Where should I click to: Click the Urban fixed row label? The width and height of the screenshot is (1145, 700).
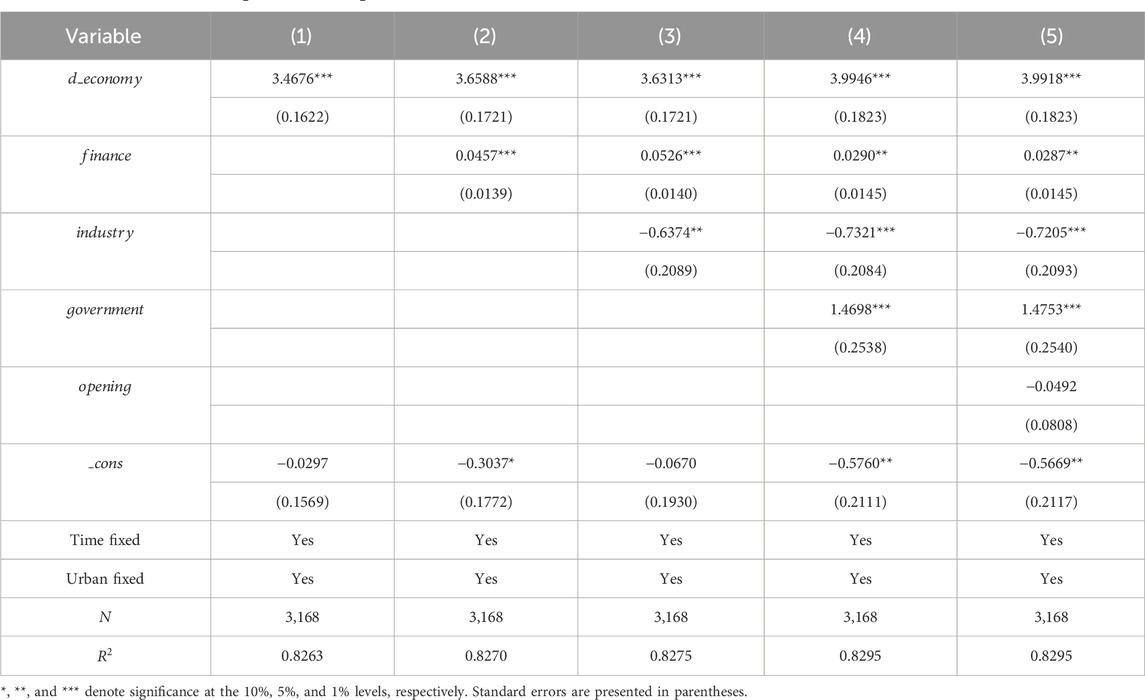pos(104,579)
